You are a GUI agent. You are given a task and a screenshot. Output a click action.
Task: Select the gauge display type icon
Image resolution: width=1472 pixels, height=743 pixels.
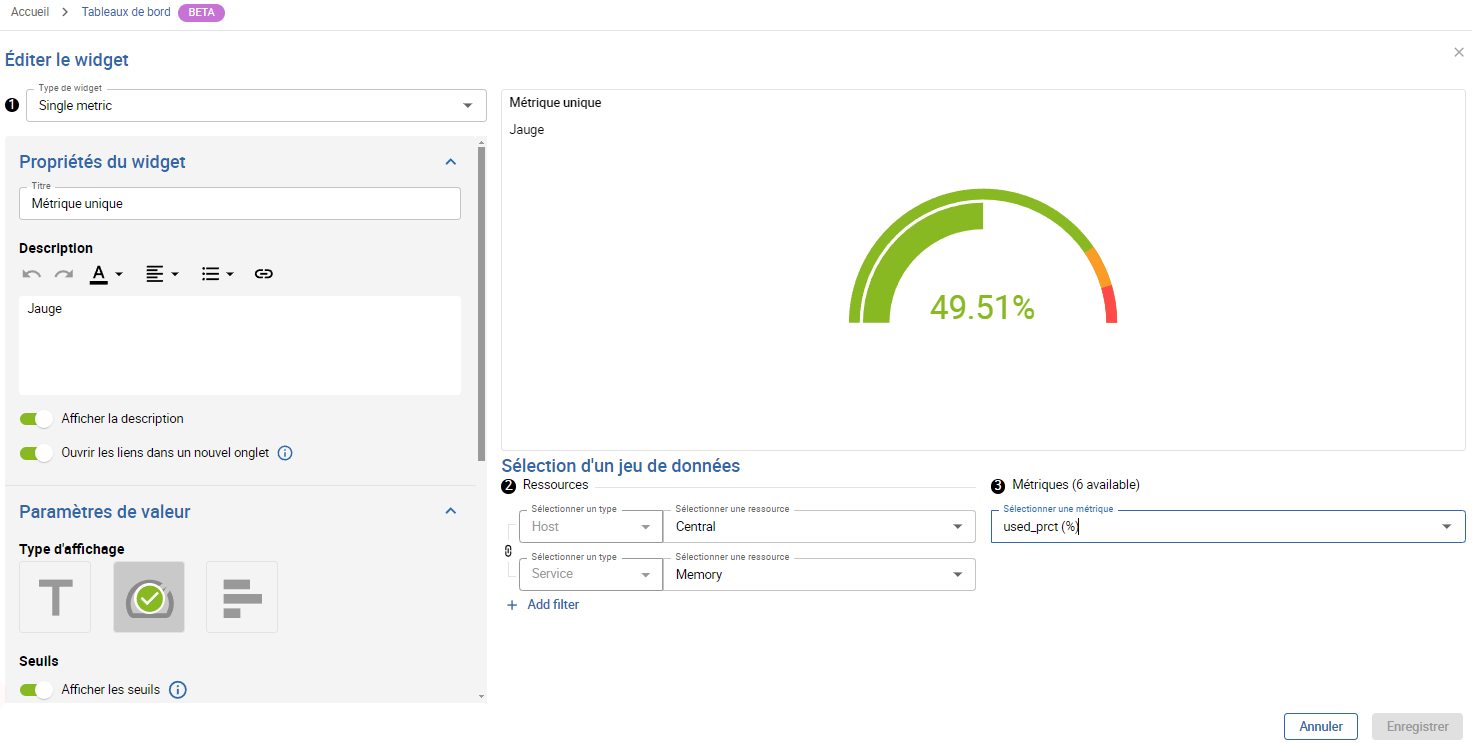(149, 597)
